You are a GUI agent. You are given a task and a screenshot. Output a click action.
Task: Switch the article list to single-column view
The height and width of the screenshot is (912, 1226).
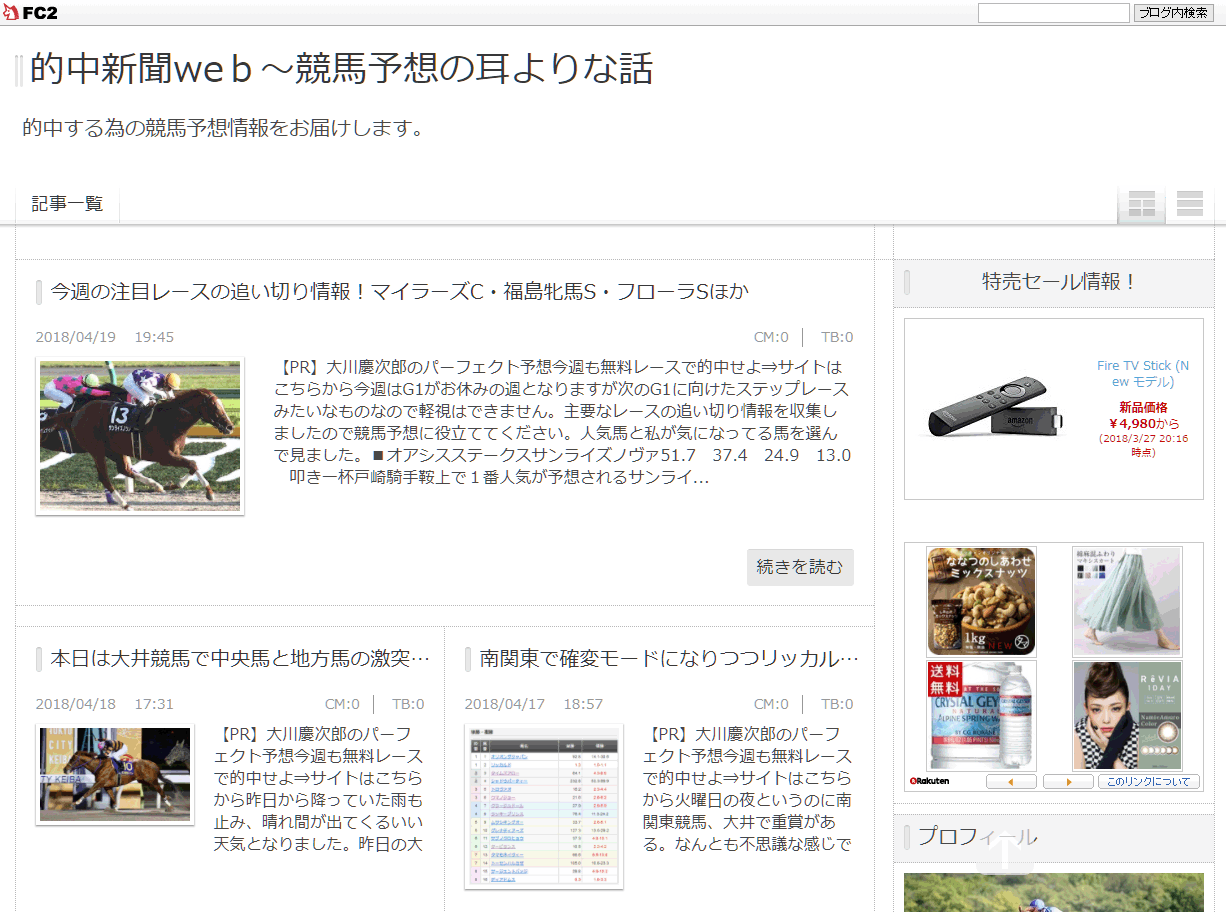point(1189,203)
